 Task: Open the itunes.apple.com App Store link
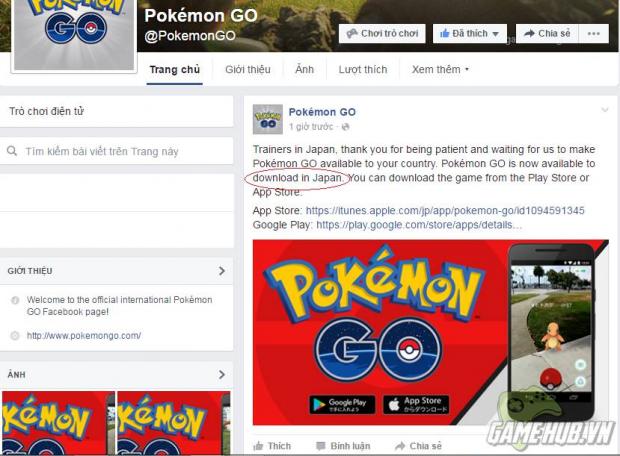point(445,210)
